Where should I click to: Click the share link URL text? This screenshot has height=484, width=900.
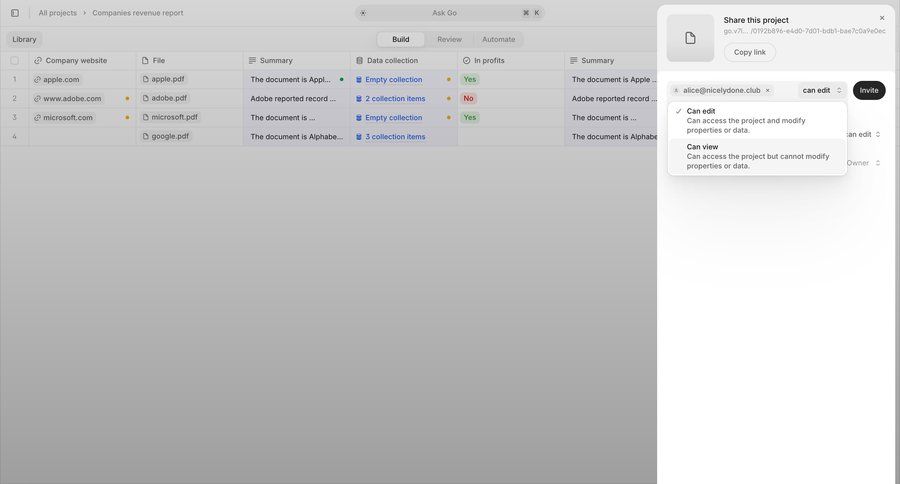804,31
